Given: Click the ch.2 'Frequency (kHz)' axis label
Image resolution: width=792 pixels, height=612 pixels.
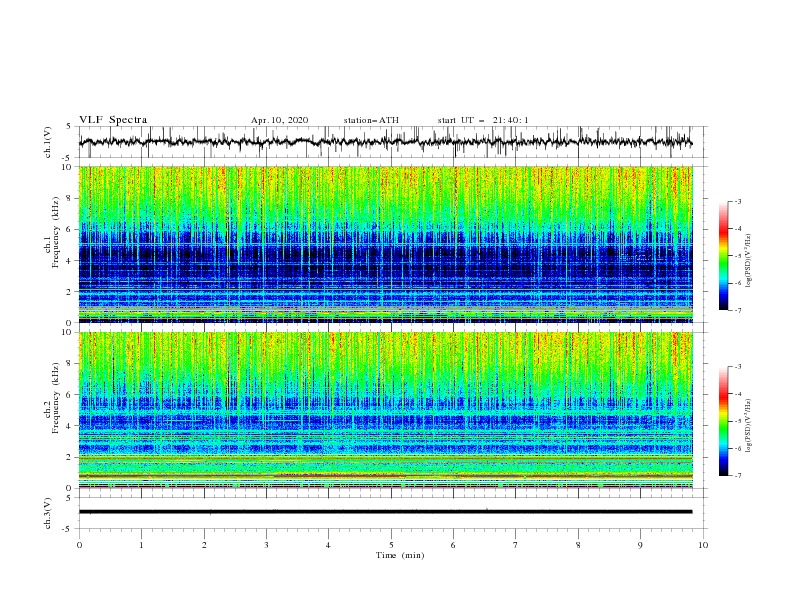Looking at the screenshot, I should [x=56, y=397].
